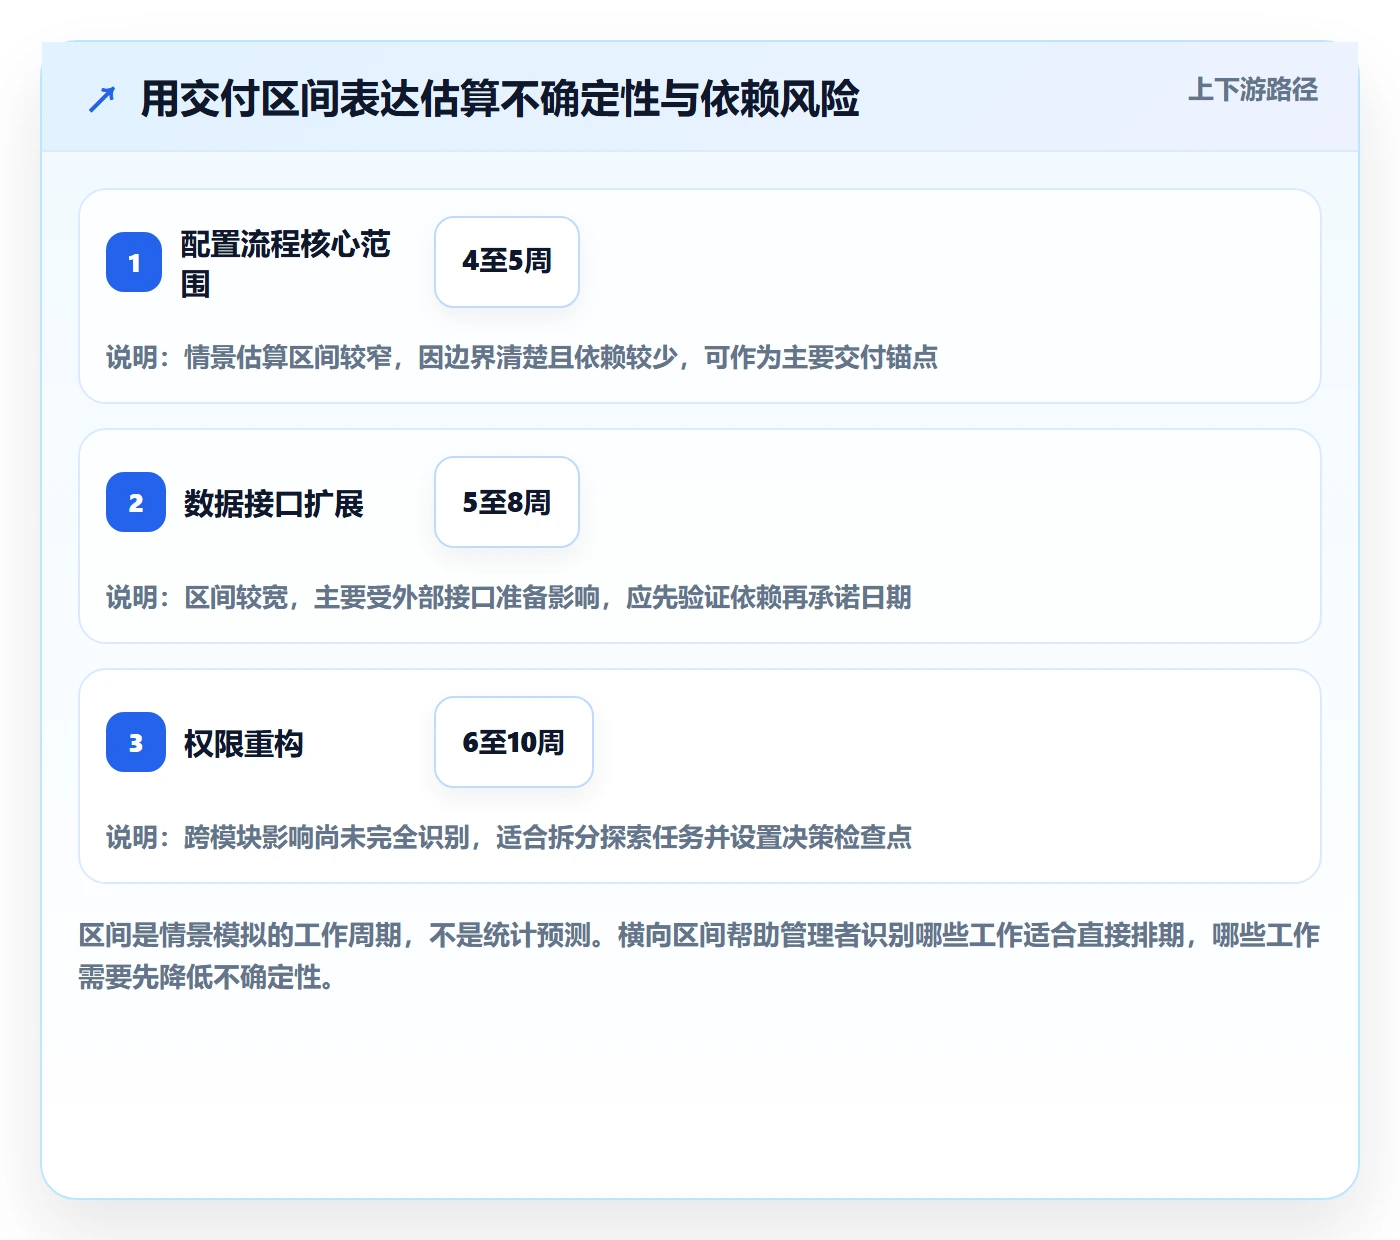Select the 数据接口扩展 item title
This screenshot has height=1240, width=1400.
tap(274, 503)
